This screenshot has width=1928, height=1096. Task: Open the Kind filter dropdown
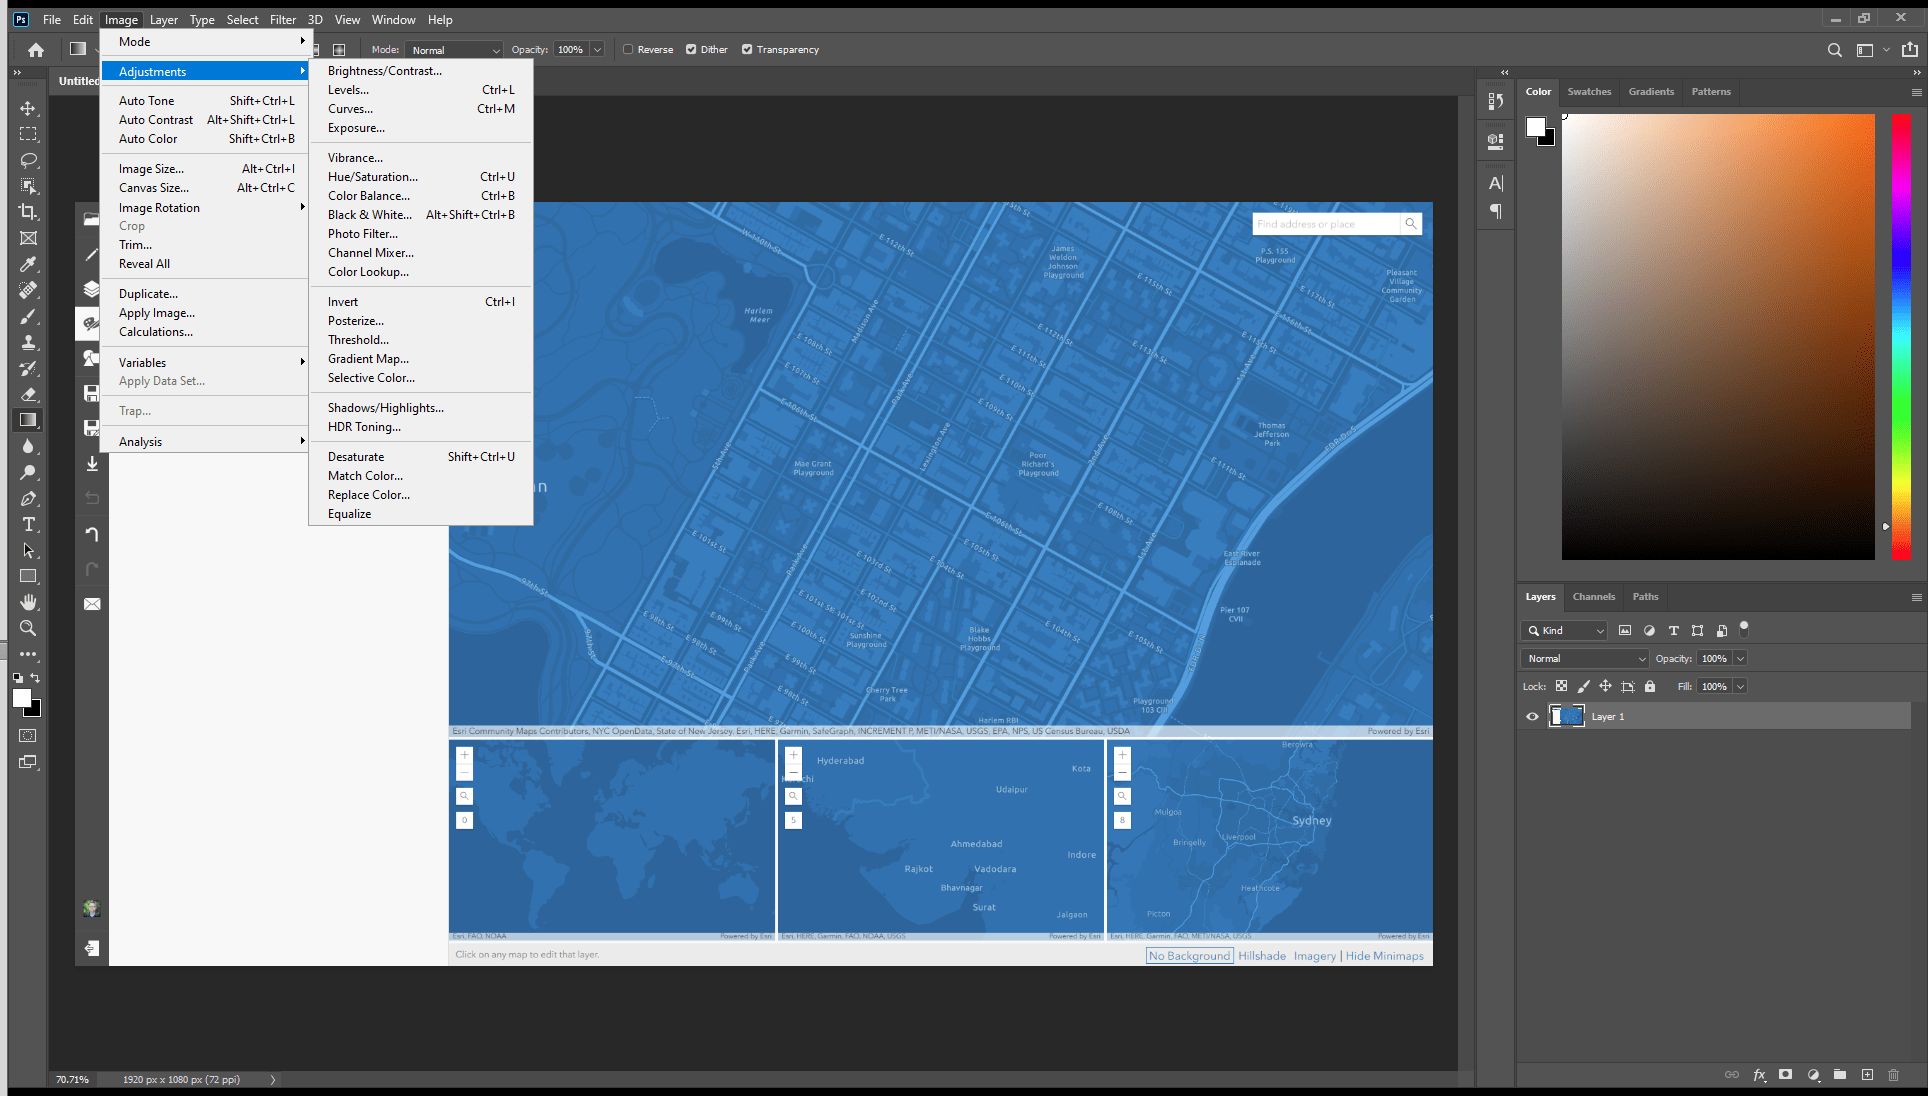(1565, 630)
